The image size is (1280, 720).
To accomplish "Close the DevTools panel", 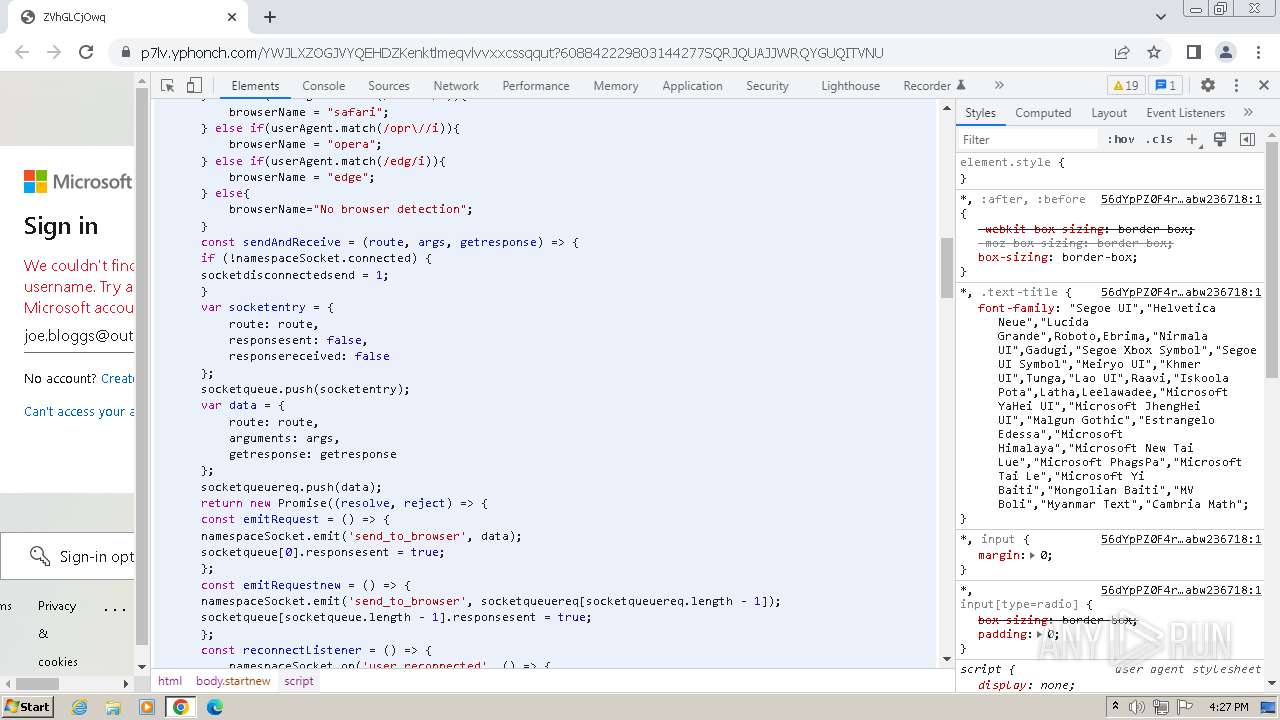I will [1264, 86].
